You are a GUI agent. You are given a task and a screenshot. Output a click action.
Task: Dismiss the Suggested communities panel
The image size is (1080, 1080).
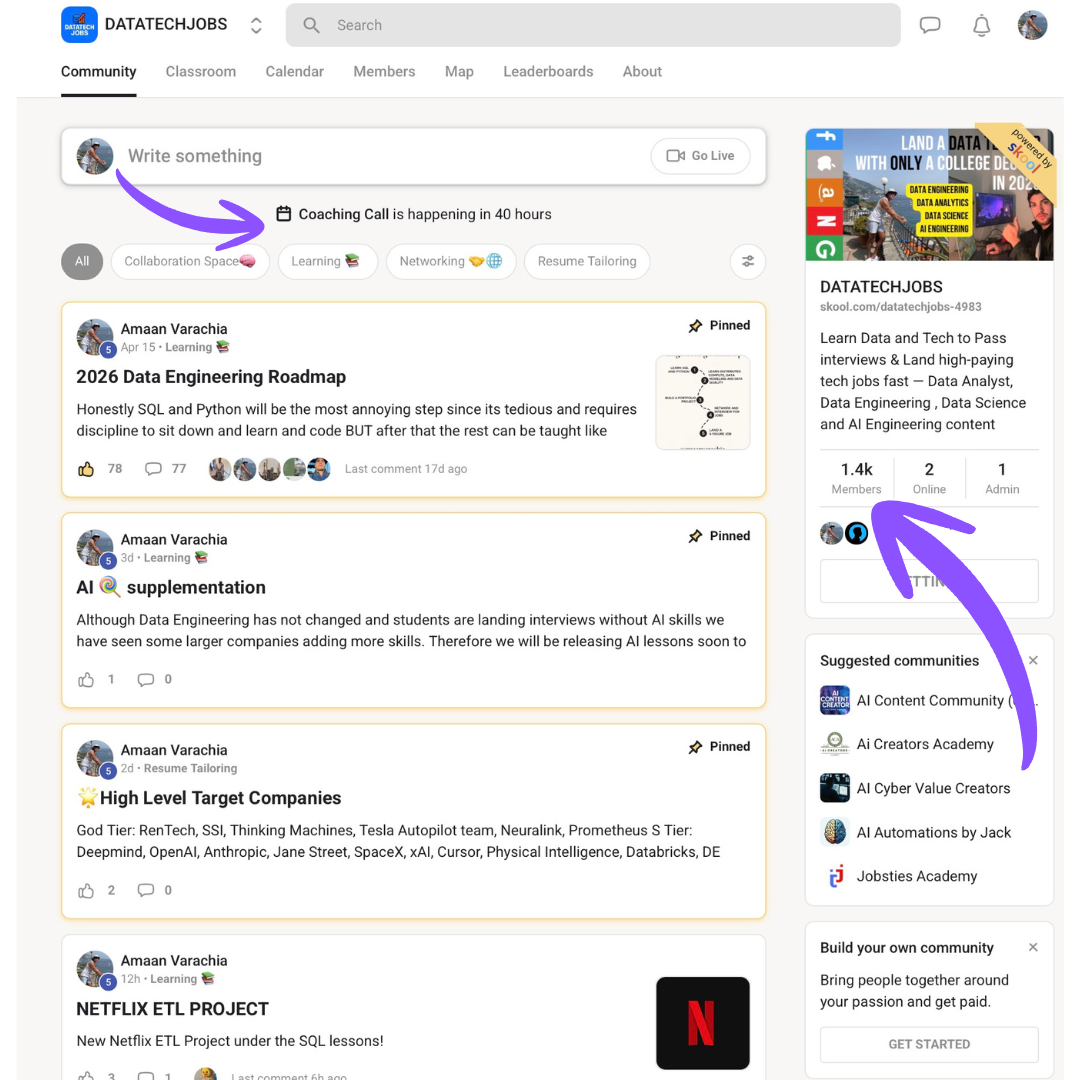coord(1033,661)
